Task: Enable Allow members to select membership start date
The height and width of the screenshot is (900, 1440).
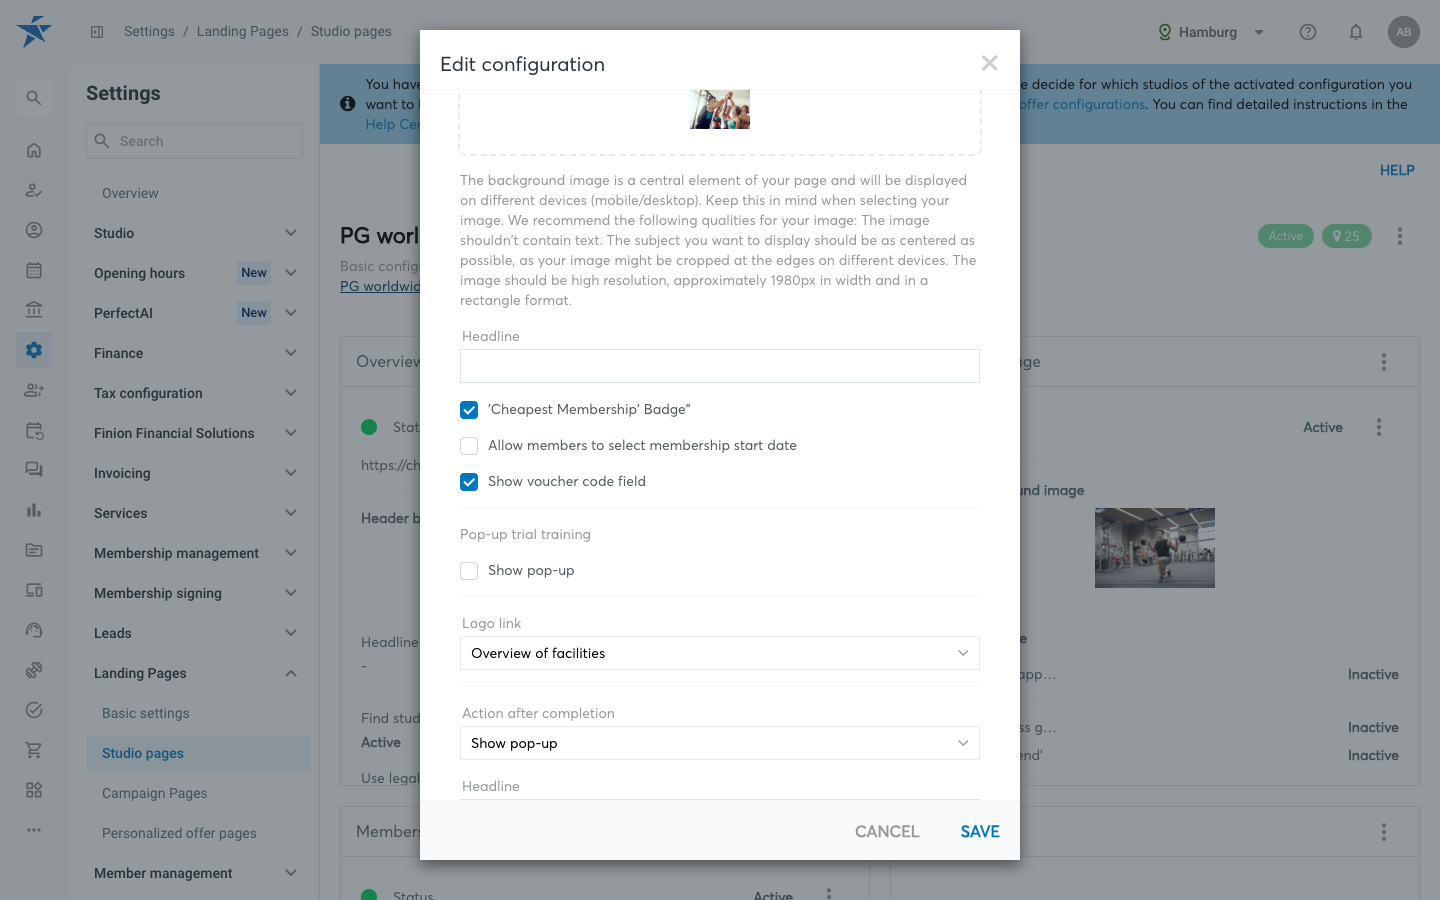Action: tap(469, 446)
